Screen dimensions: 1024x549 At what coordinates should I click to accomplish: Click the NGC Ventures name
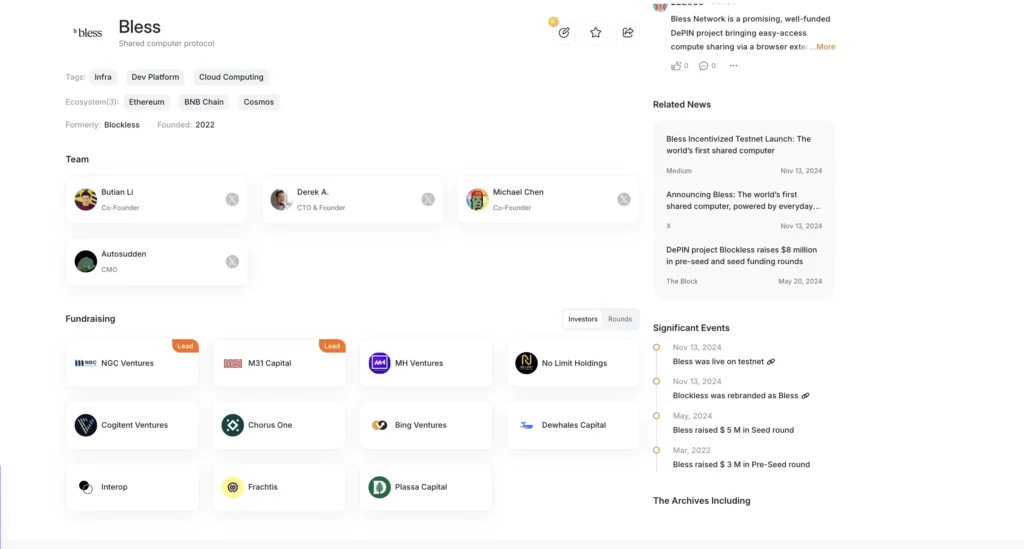[x=127, y=363]
